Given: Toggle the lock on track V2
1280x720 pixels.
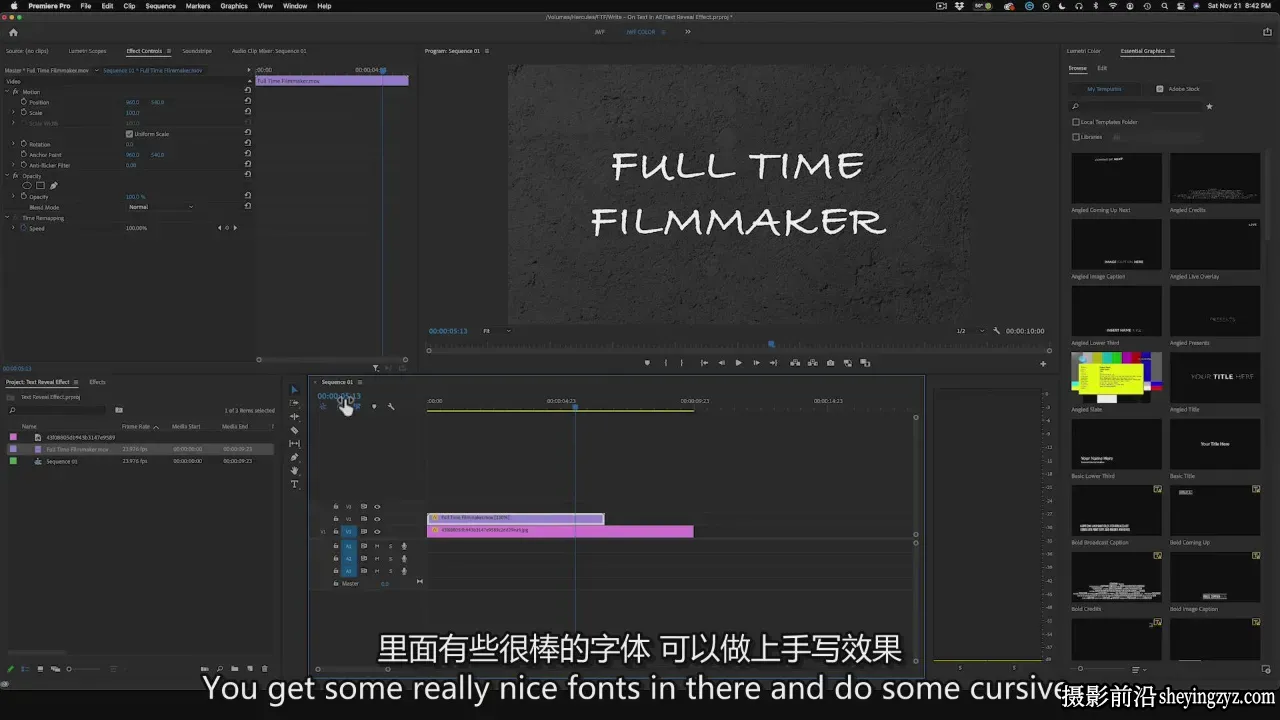Looking at the screenshot, I should 335,519.
